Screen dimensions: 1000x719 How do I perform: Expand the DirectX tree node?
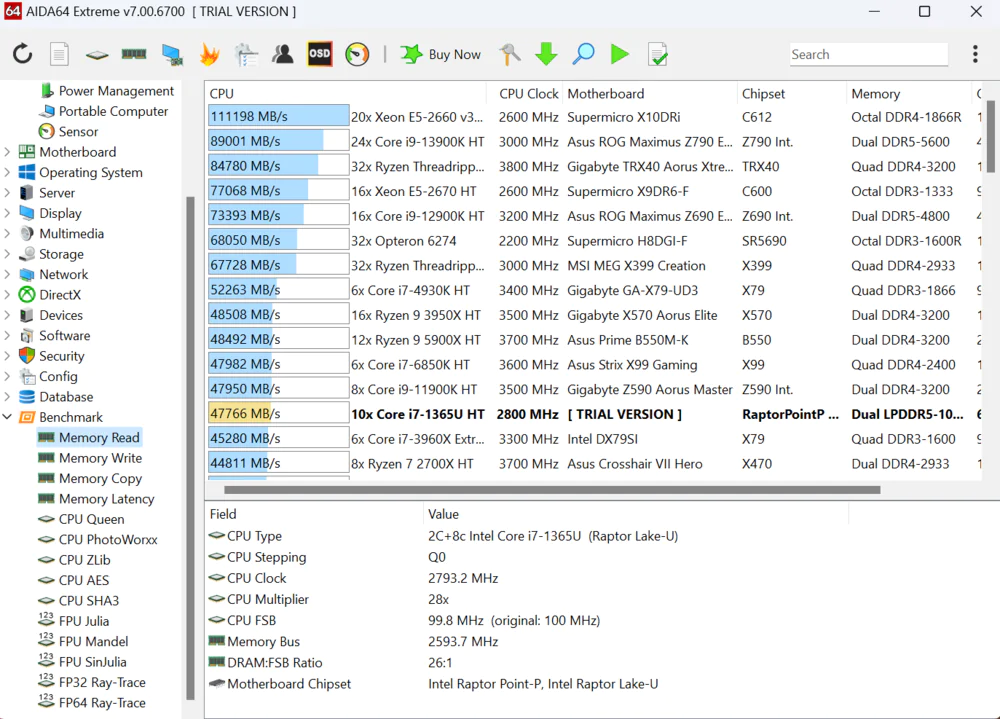[x=7, y=295]
